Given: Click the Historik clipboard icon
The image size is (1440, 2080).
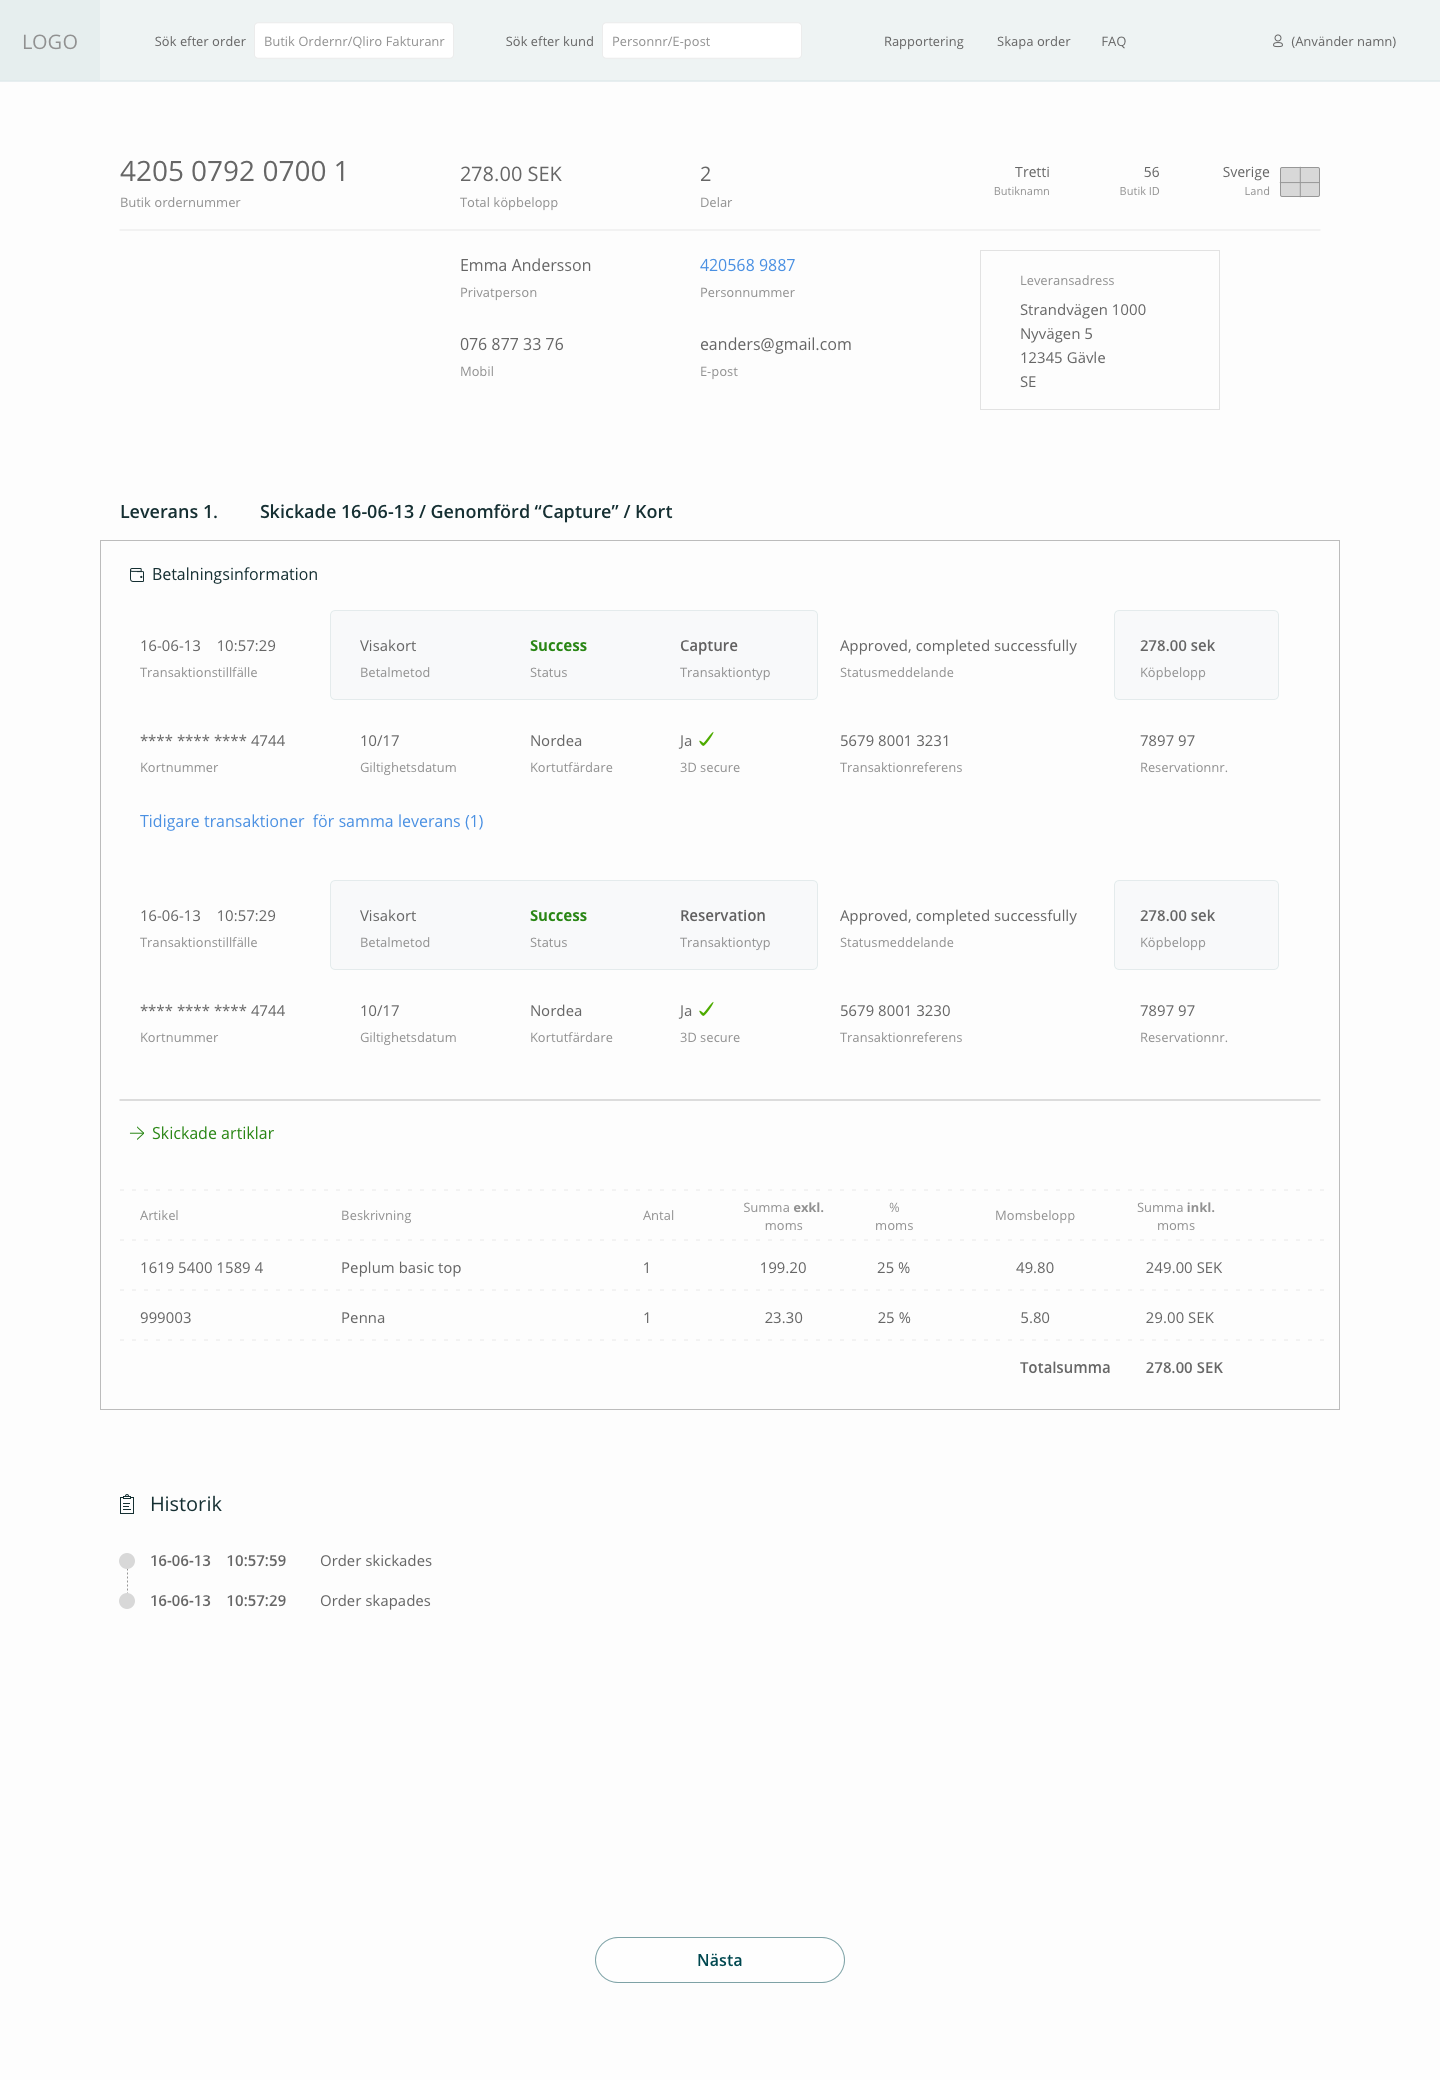Looking at the screenshot, I should [127, 1504].
